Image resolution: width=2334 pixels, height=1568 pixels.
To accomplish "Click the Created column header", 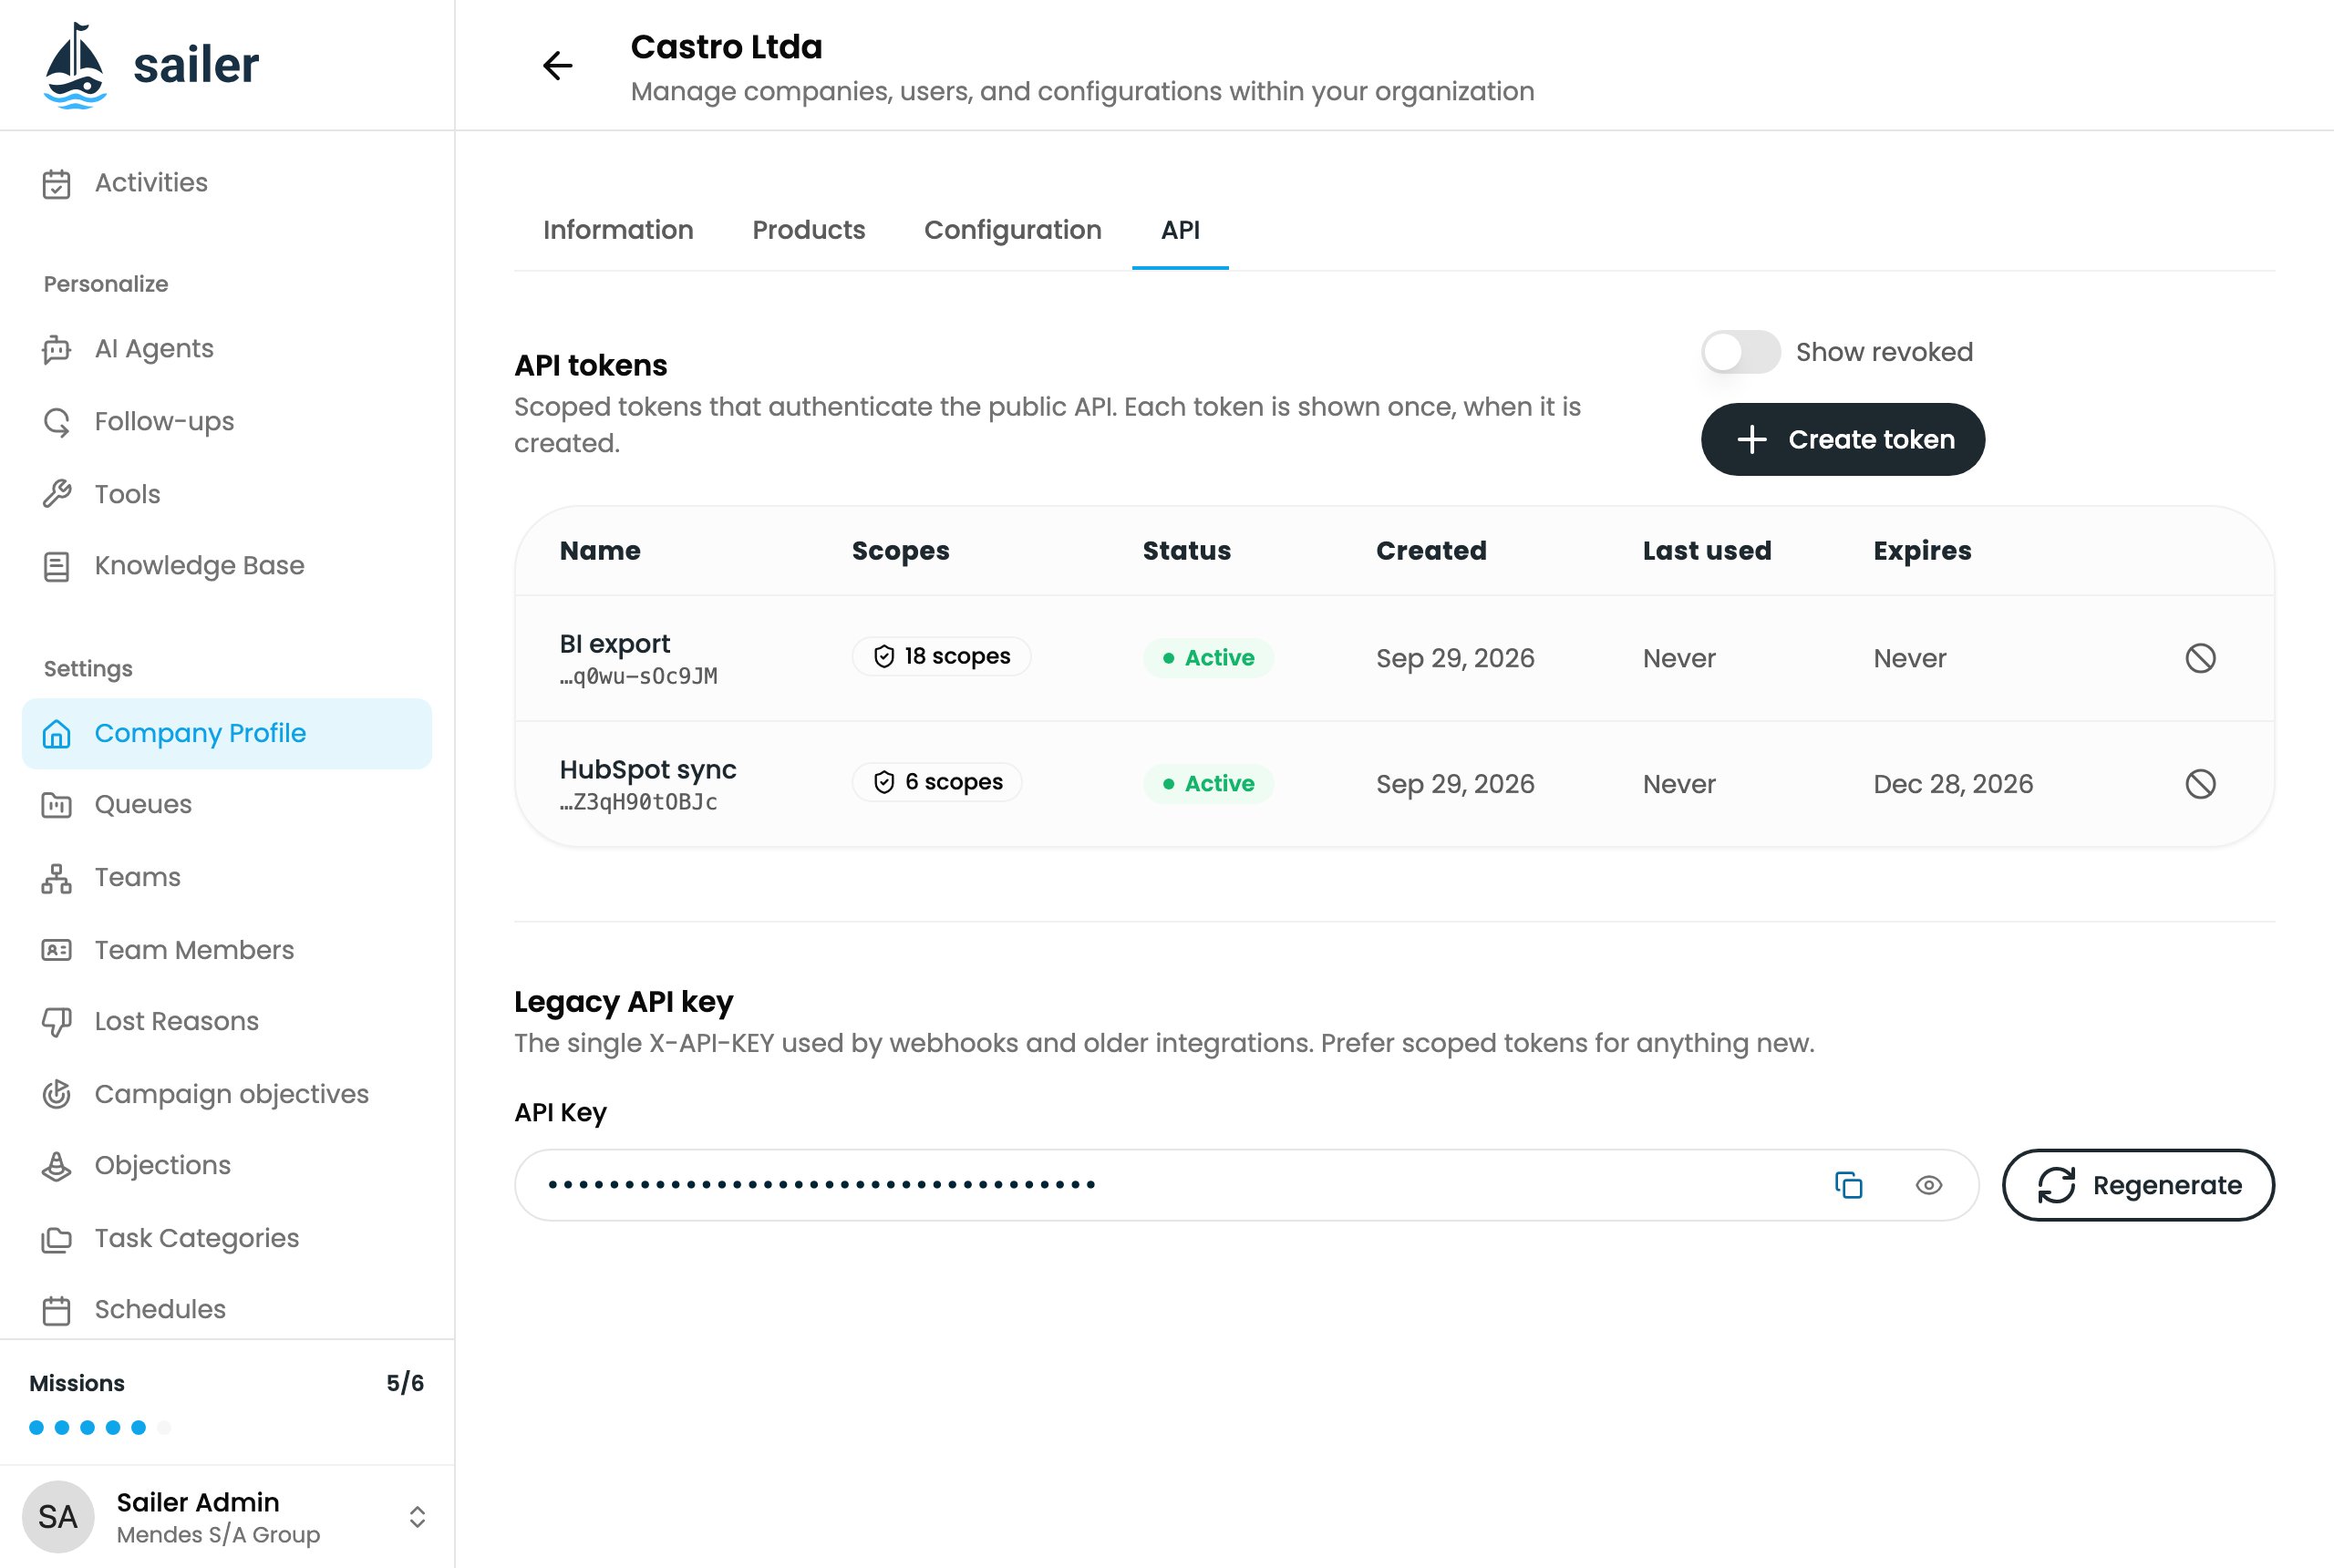I will 1431,551.
